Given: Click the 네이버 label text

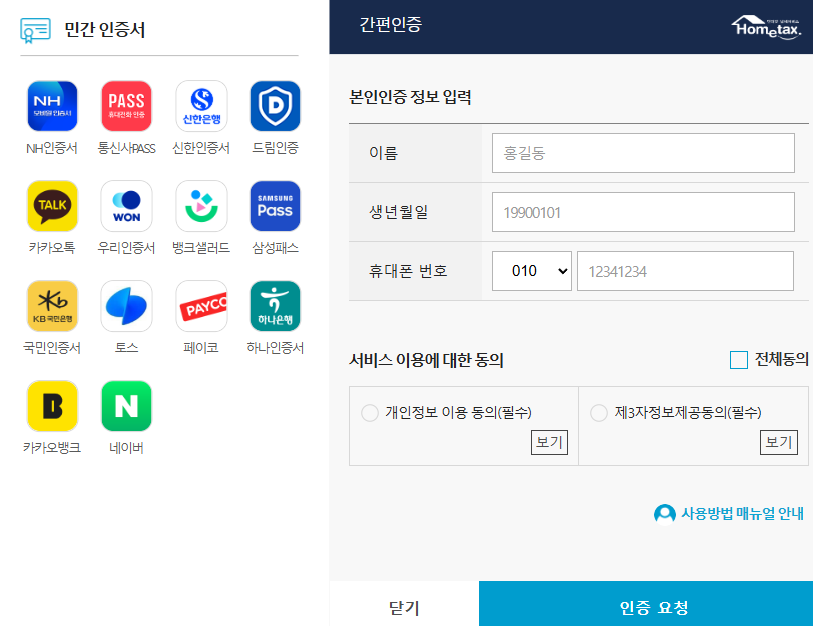Looking at the screenshot, I should [x=127, y=448].
